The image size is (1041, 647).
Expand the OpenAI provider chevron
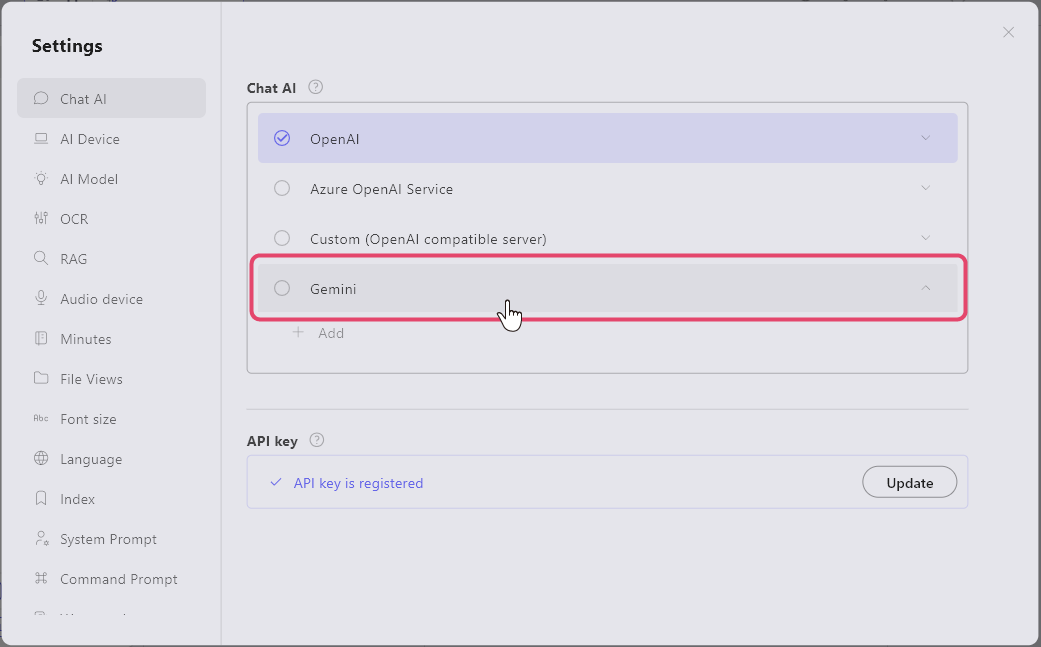coord(926,138)
